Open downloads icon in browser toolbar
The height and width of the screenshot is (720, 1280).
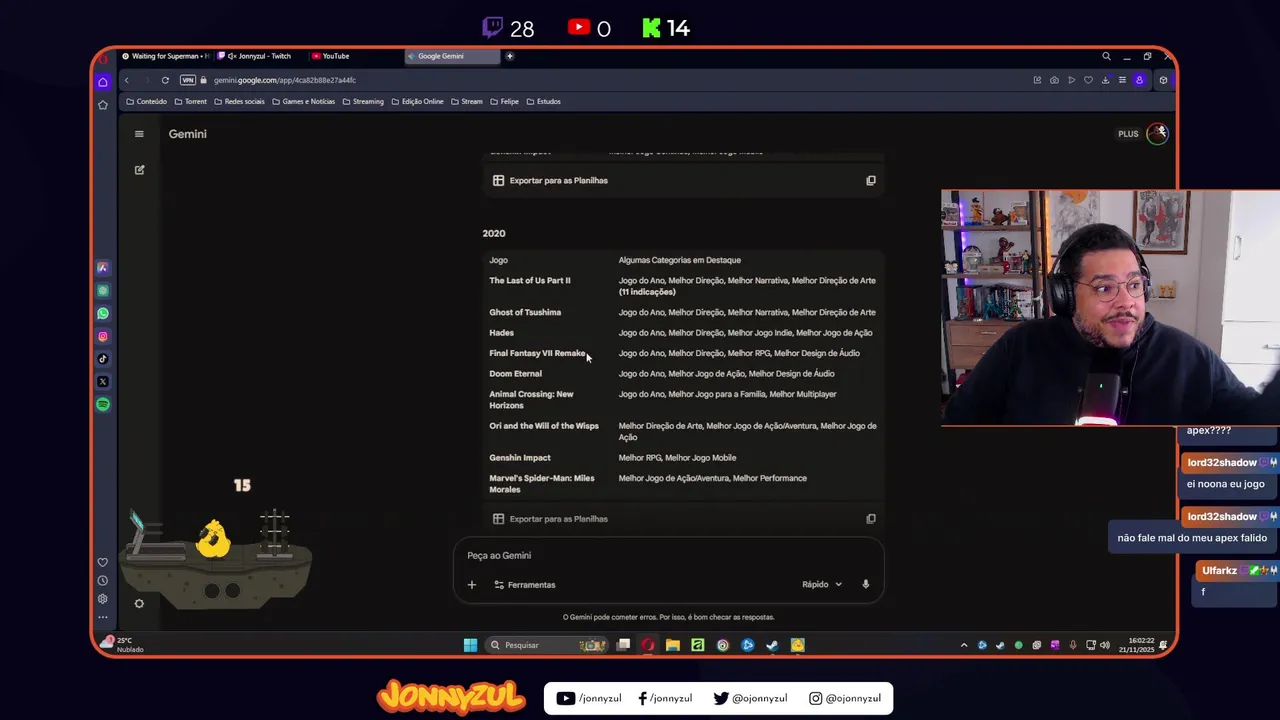(1105, 80)
